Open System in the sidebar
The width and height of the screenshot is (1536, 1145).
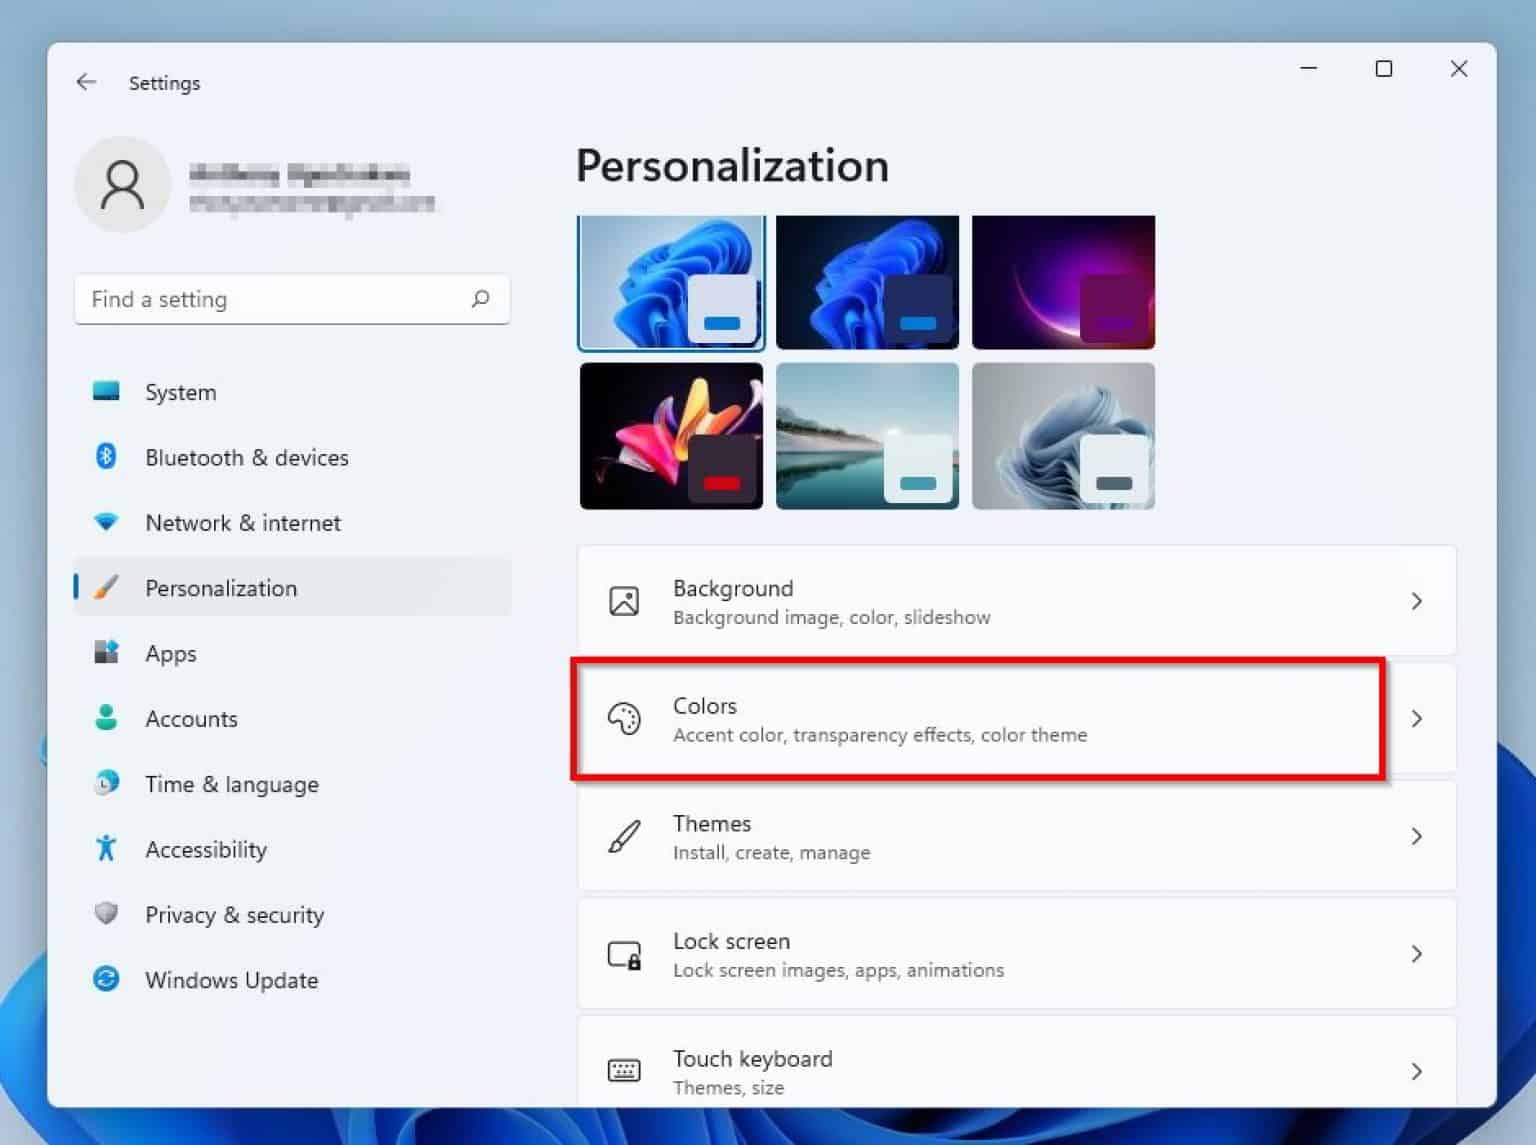(x=292, y=392)
